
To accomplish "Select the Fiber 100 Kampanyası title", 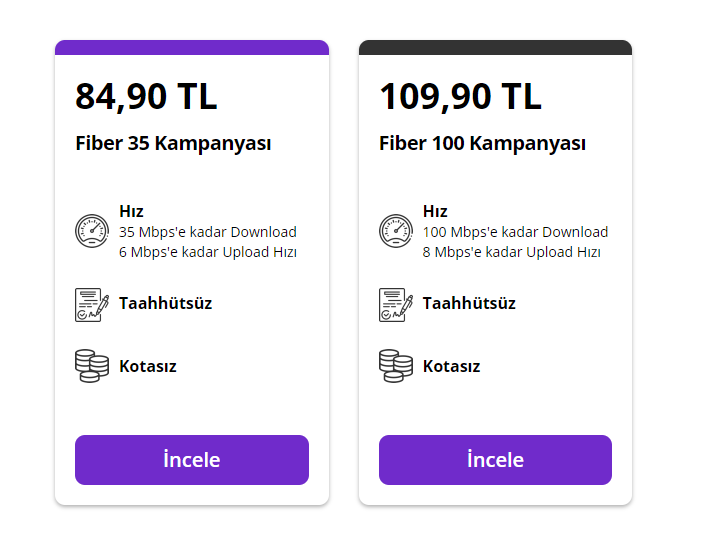I will point(482,143).
